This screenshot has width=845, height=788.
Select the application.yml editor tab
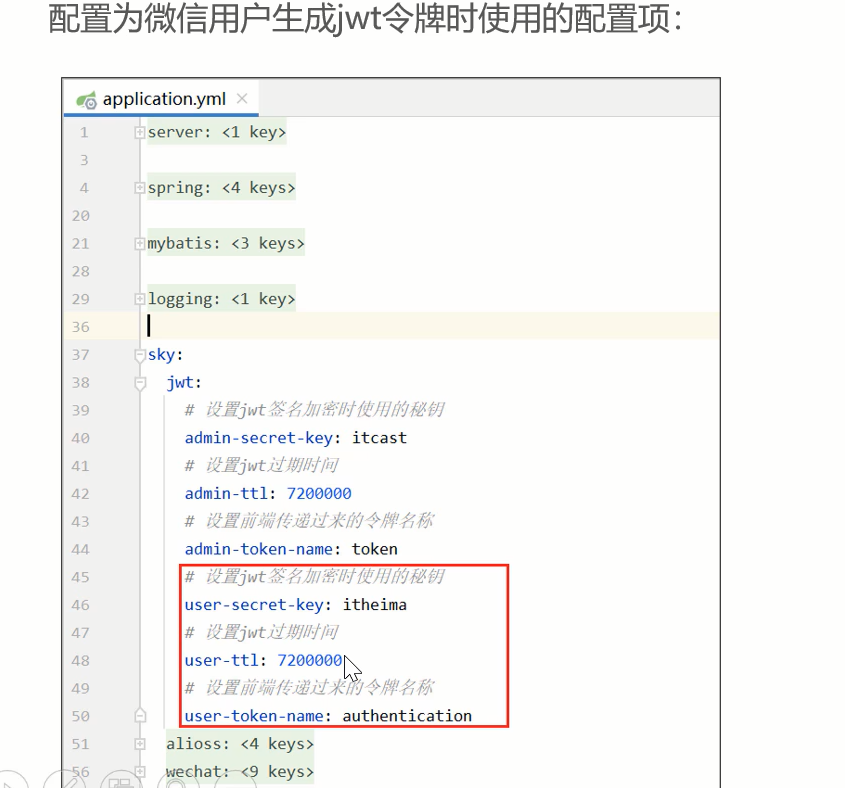click(x=161, y=99)
